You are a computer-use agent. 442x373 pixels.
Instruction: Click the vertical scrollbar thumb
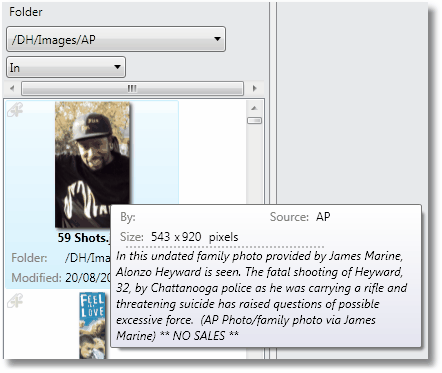tap(254, 120)
